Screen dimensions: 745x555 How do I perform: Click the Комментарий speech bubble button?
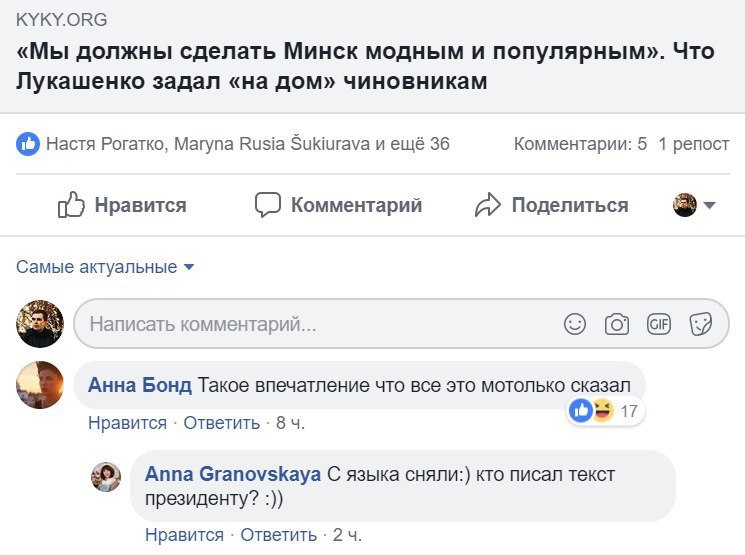pos(338,205)
